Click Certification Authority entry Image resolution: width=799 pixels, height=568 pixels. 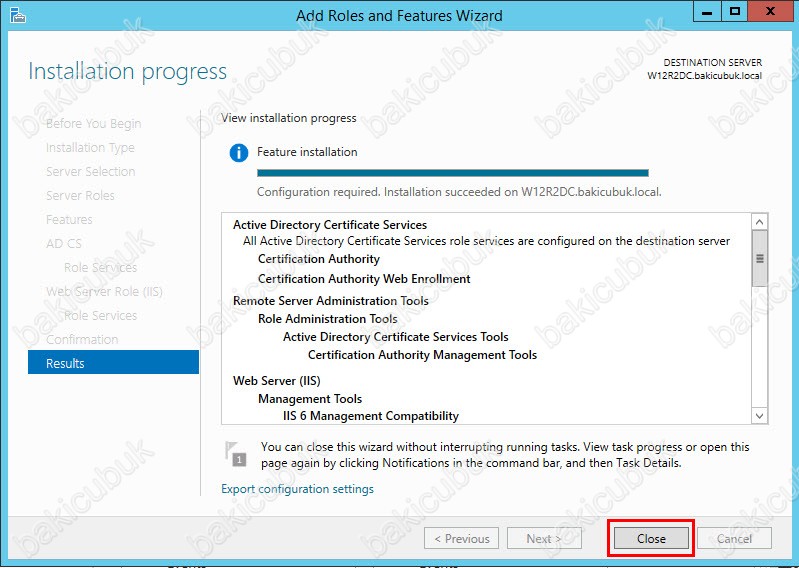click(x=318, y=259)
